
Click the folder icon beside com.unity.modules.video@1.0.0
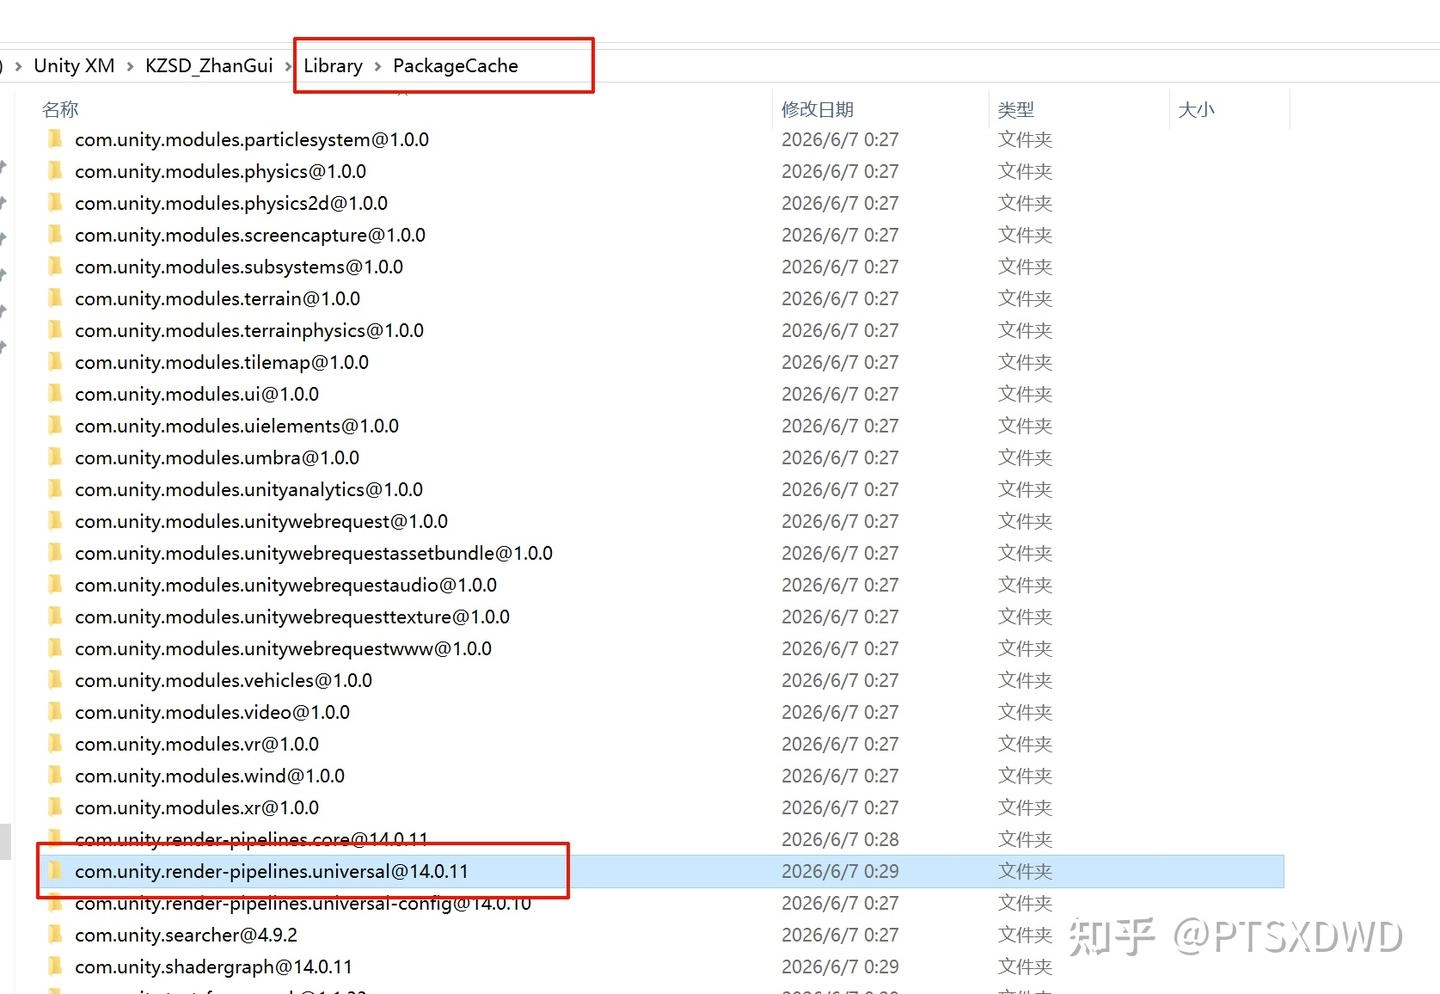point(55,712)
